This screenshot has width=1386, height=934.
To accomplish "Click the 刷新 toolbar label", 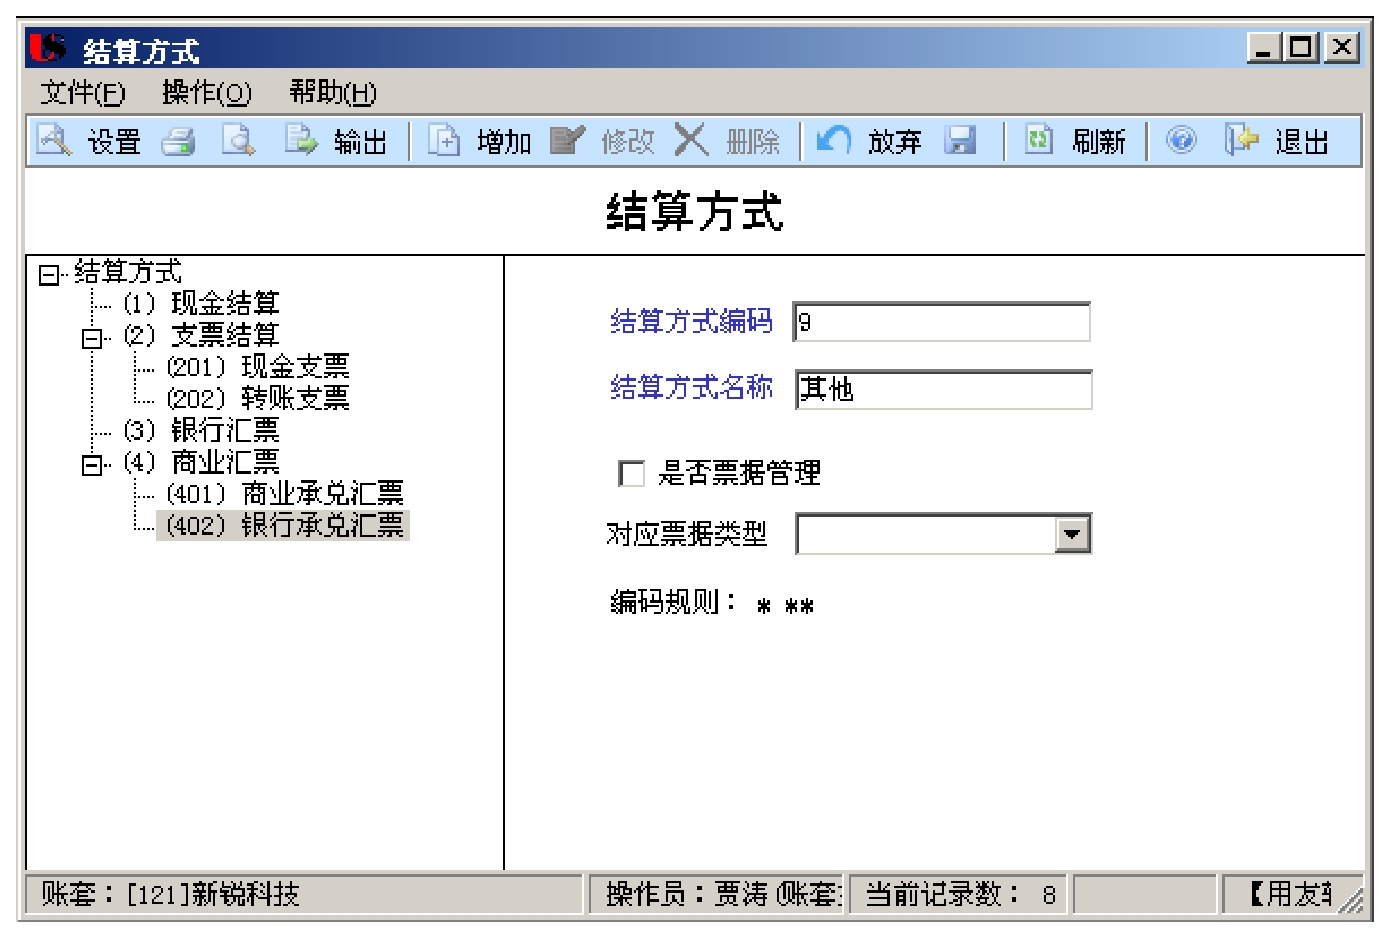I will pos(1099,142).
